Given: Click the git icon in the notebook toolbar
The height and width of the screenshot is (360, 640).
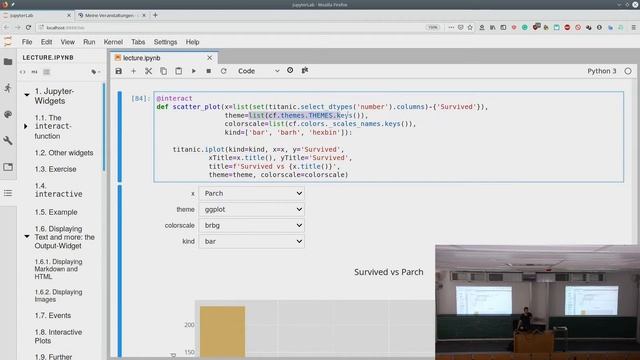Looking at the screenshot, I should click(x=304, y=70).
